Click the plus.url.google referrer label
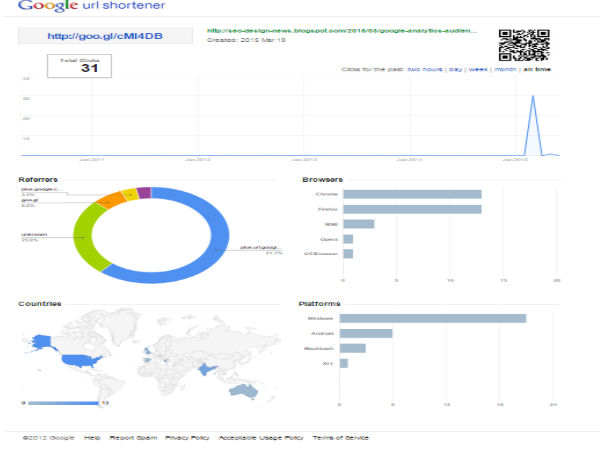 coord(258,247)
